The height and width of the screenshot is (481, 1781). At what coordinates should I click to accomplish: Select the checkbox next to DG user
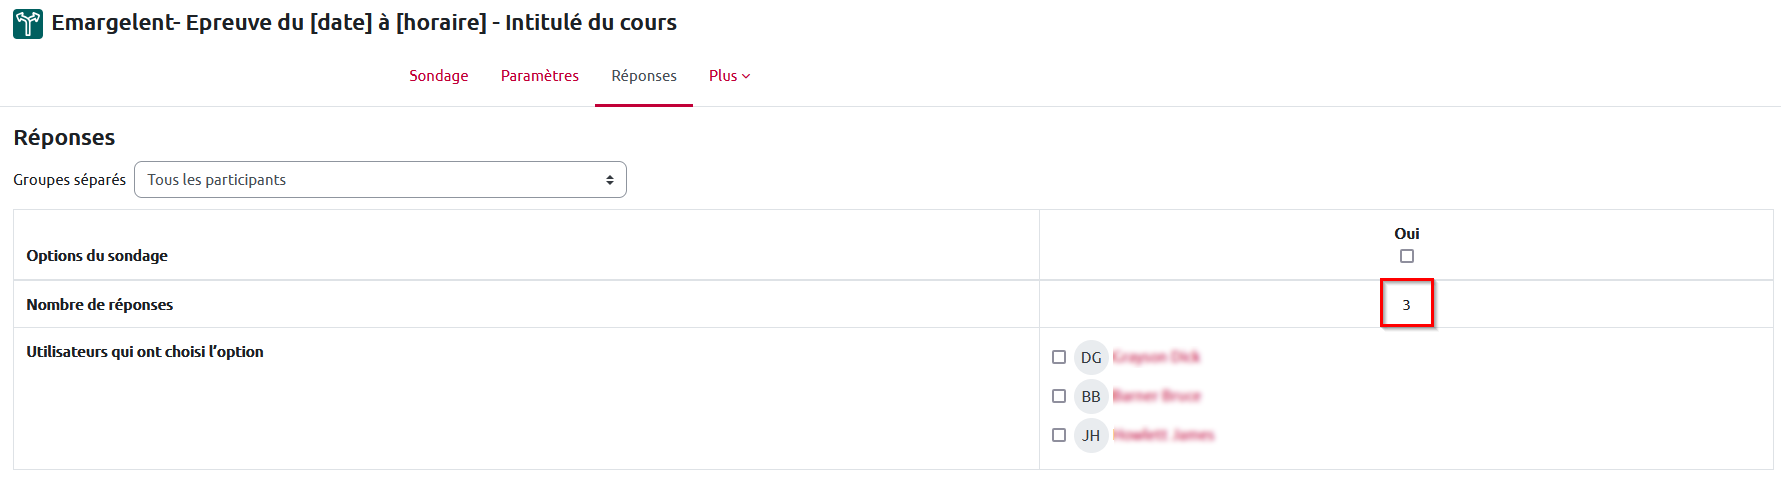point(1059,357)
